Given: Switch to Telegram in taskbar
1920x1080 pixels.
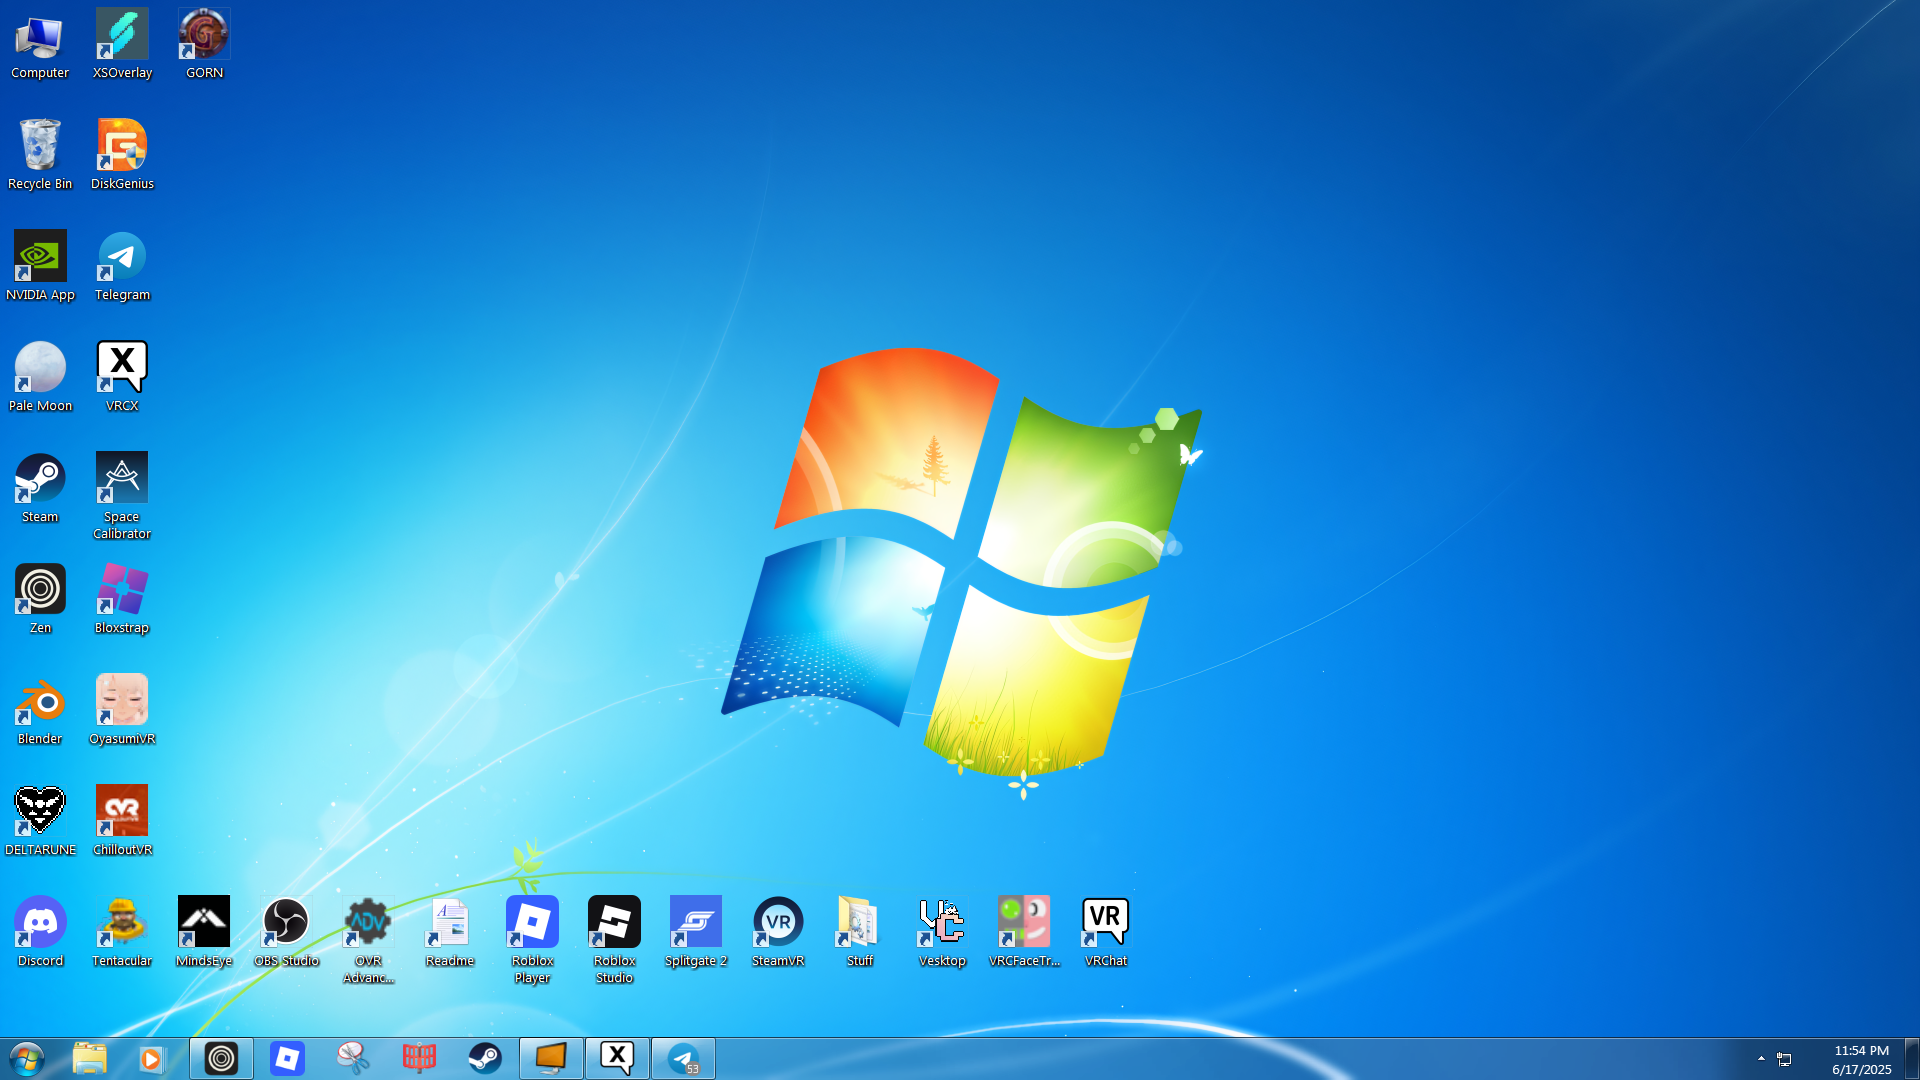Looking at the screenshot, I should [x=683, y=1059].
